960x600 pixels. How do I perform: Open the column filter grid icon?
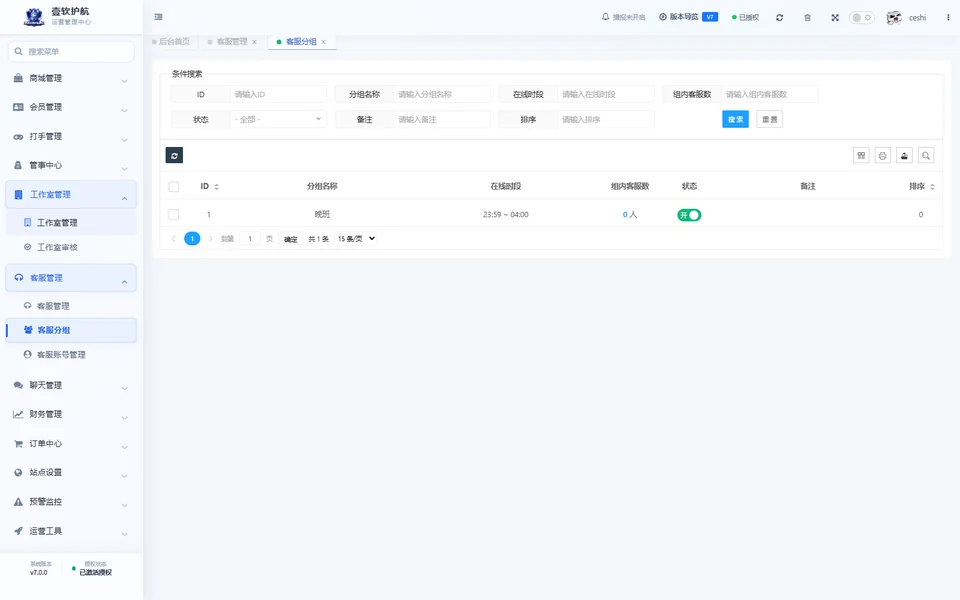[861, 156]
